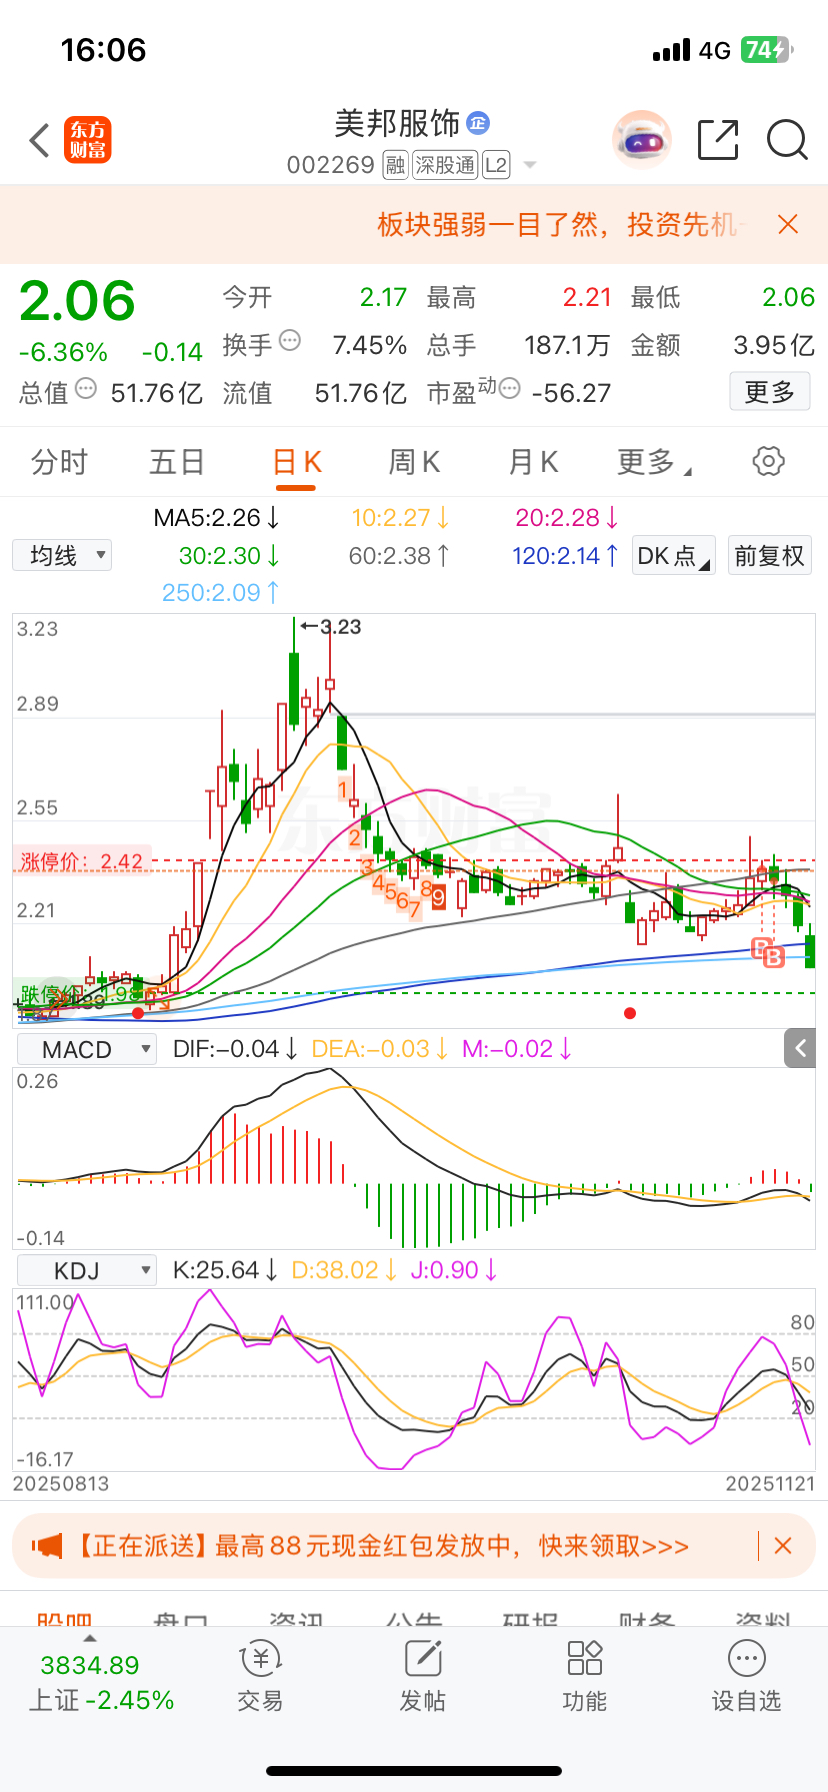Switch to 月K tab
The width and height of the screenshot is (828, 1792).
point(534,462)
